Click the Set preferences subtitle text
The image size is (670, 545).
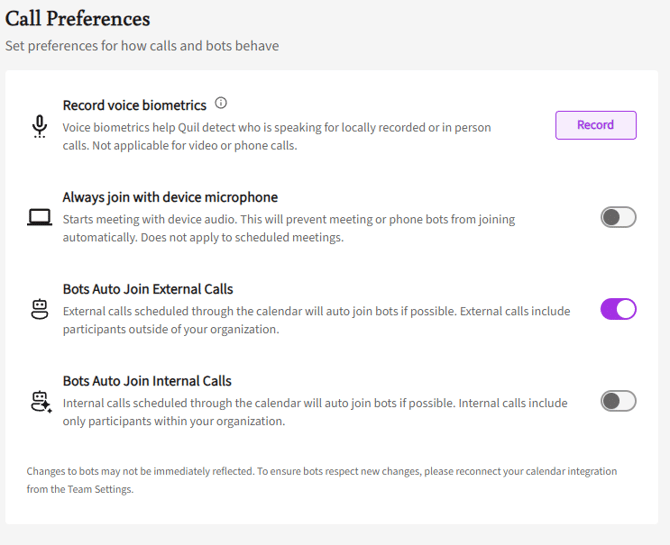(x=142, y=46)
